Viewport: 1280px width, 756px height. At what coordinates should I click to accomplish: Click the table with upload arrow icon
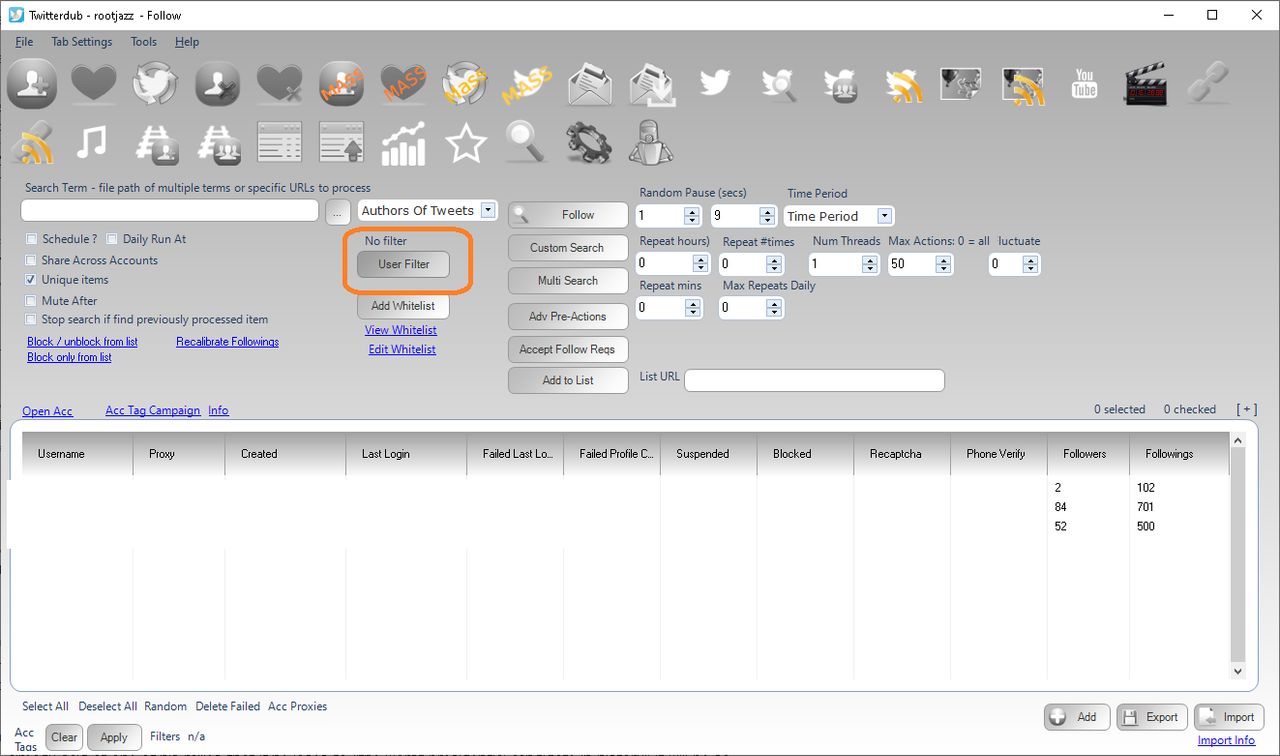point(341,142)
